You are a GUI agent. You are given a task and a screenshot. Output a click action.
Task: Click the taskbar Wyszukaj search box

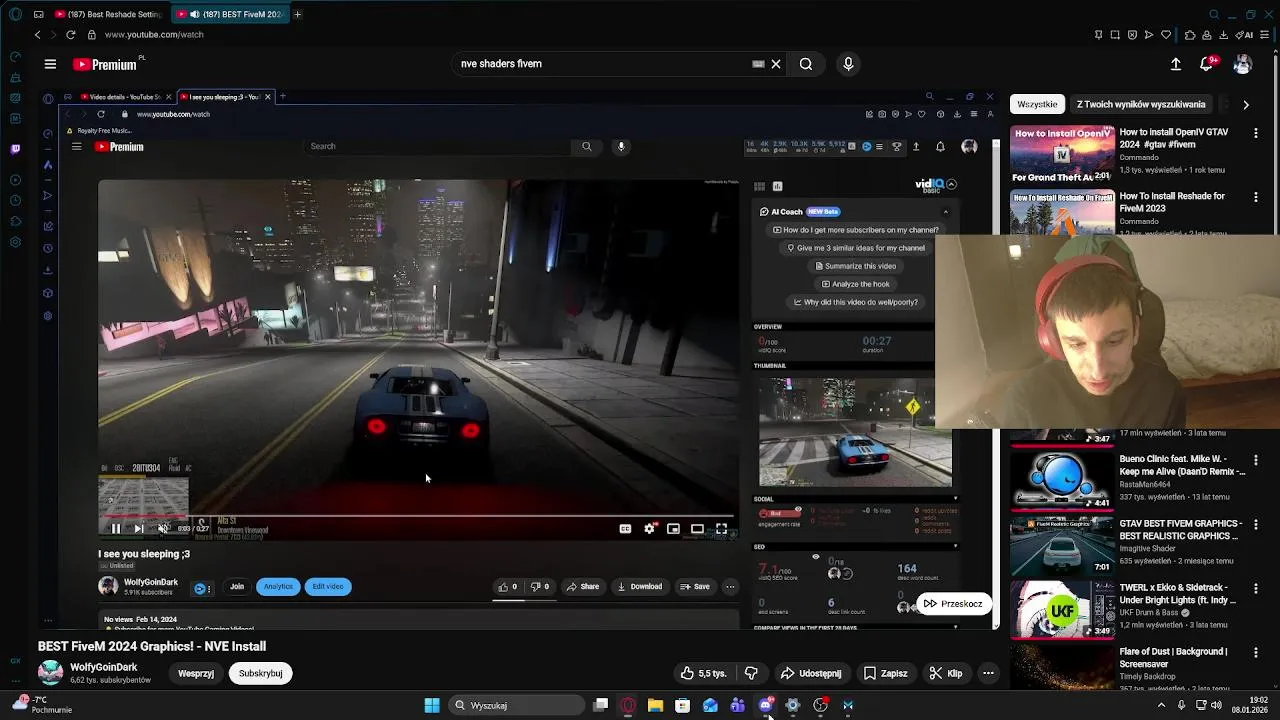coord(516,705)
